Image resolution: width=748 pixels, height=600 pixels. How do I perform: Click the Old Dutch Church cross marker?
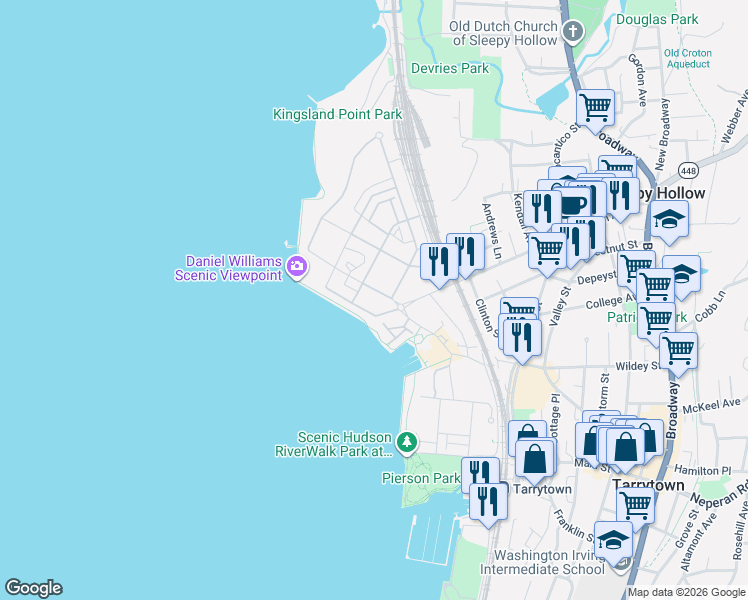(x=573, y=32)
